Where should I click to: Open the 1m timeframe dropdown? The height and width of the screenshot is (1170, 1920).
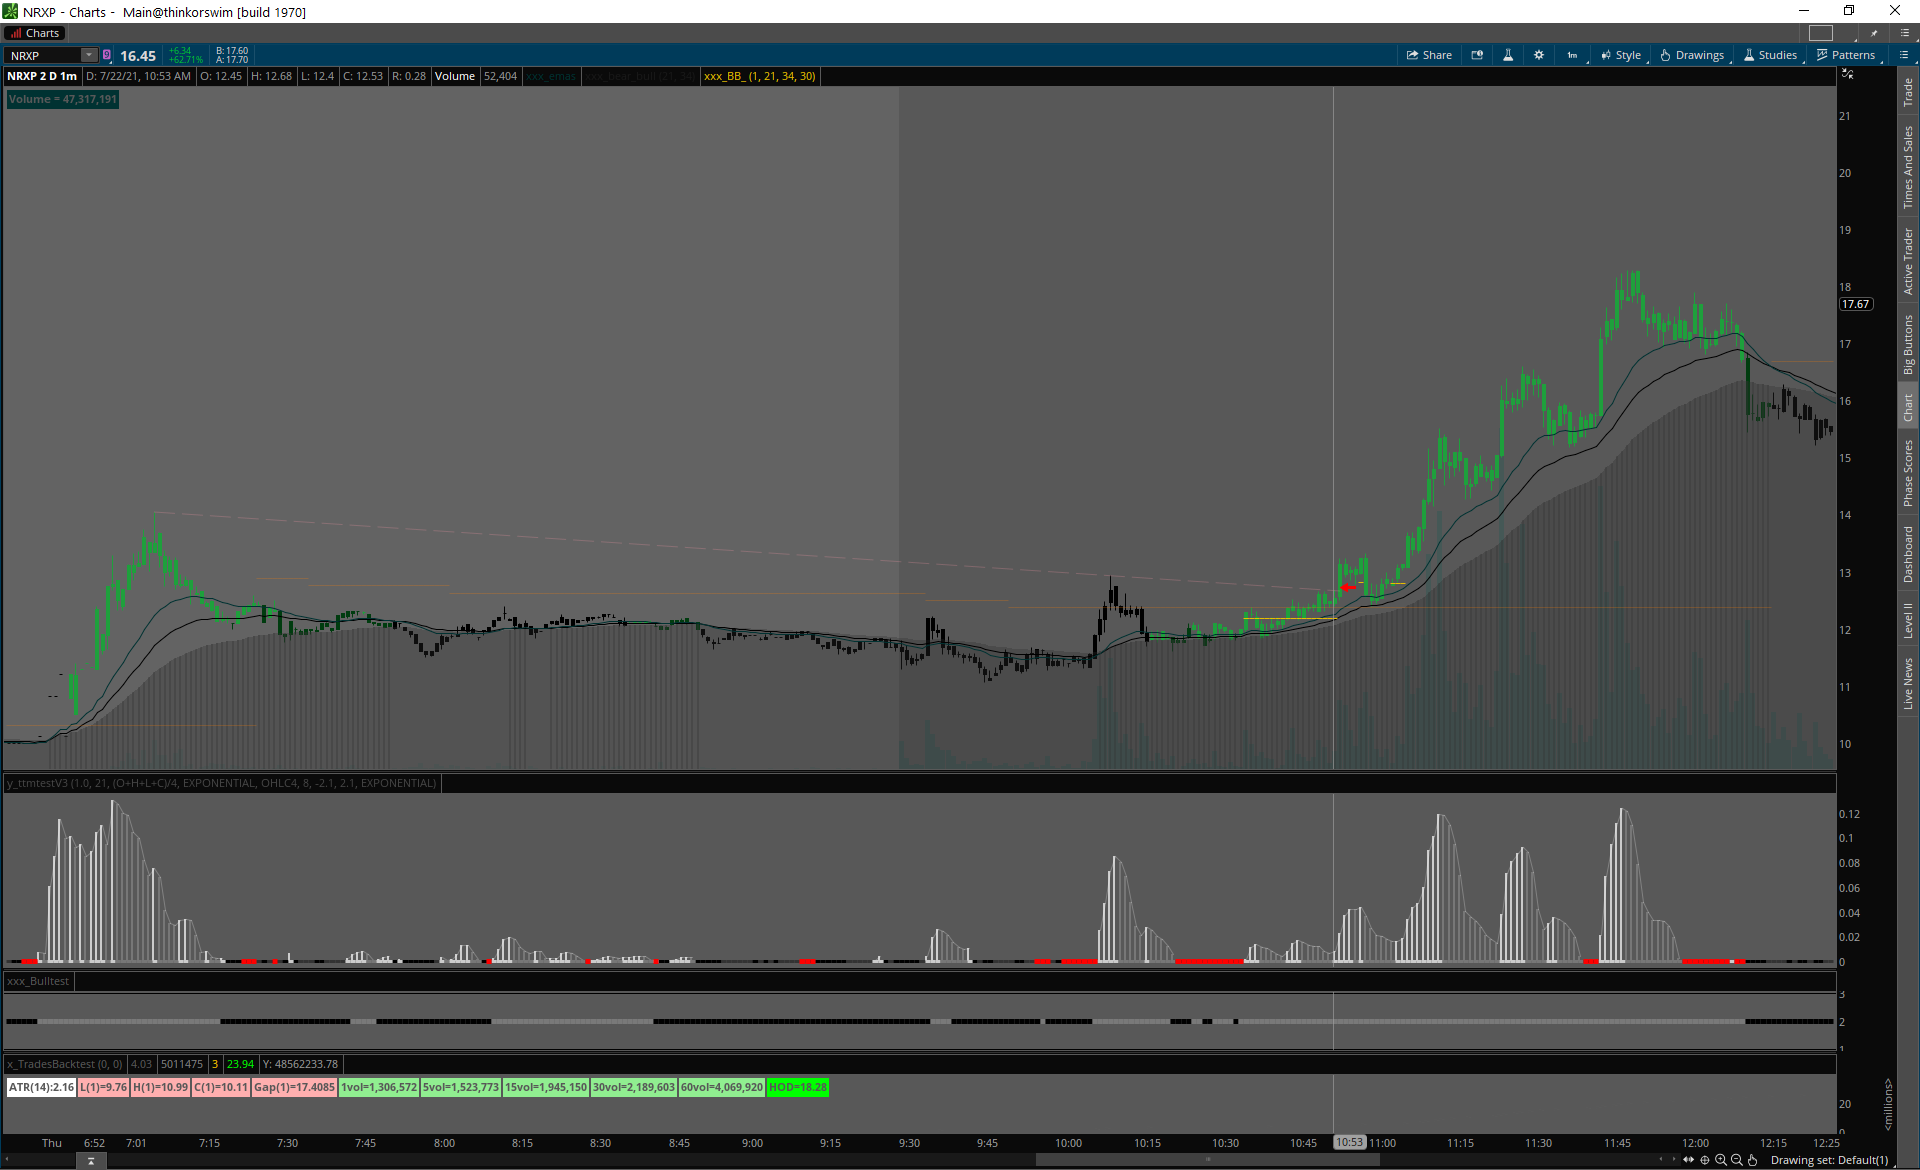1572,55
